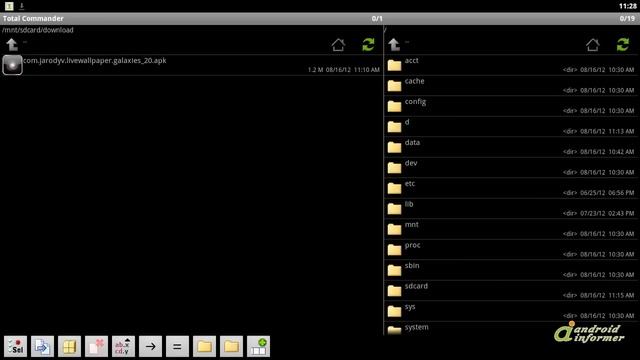Open file com.jarodyv.livewallpaper.galaxies_20.apk

95,60
